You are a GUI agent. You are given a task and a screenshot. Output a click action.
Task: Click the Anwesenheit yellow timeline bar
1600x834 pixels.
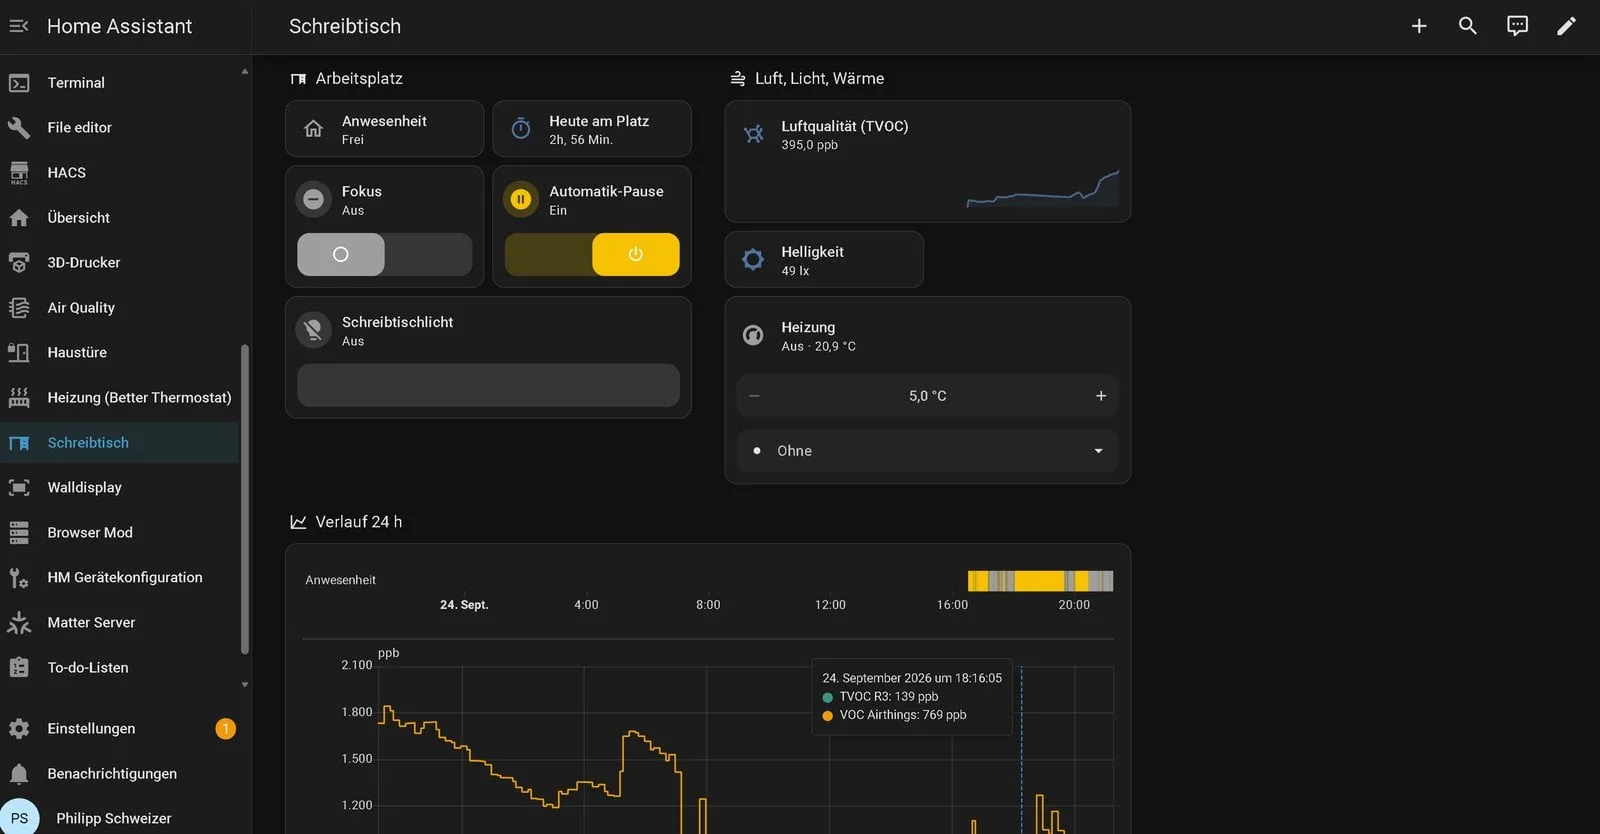pos(1040,581)
